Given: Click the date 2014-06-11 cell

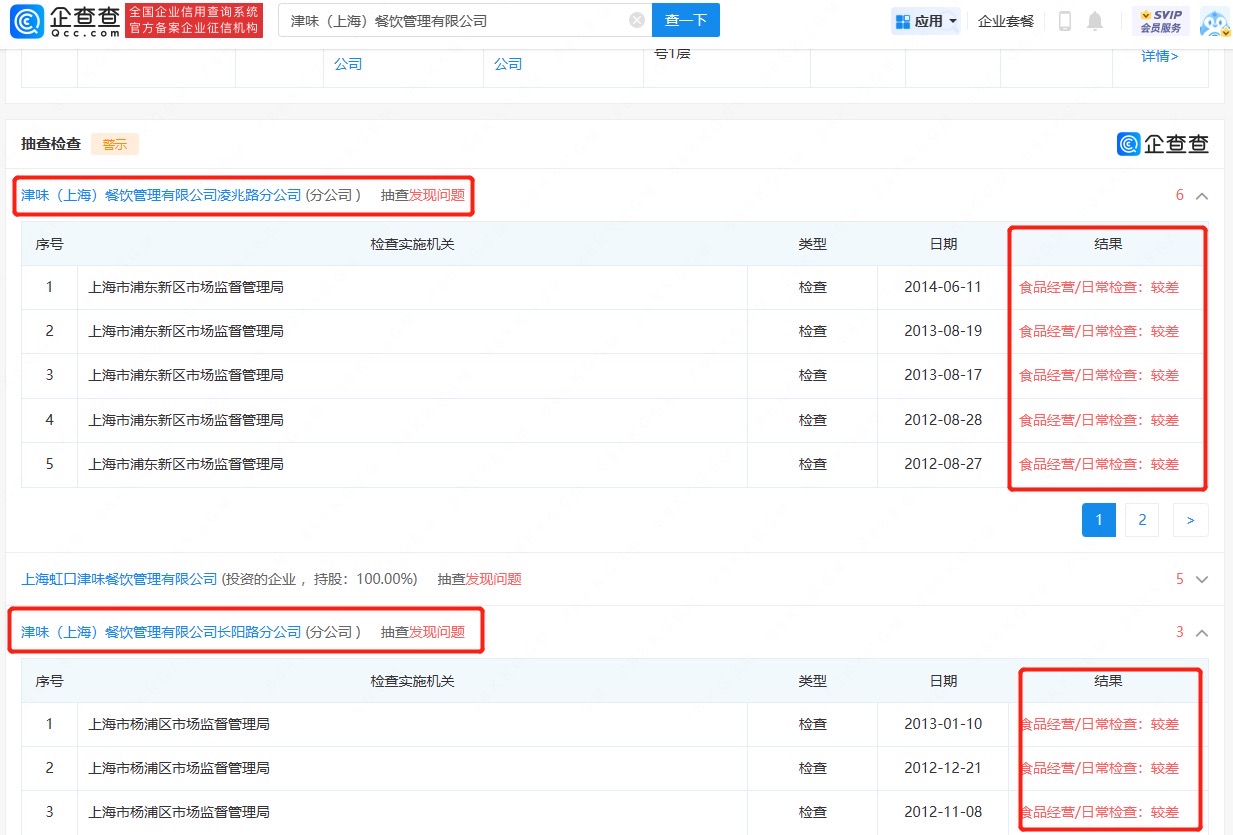Looking at the screenshot, I should pyautogui.click(x=943, y=287).
